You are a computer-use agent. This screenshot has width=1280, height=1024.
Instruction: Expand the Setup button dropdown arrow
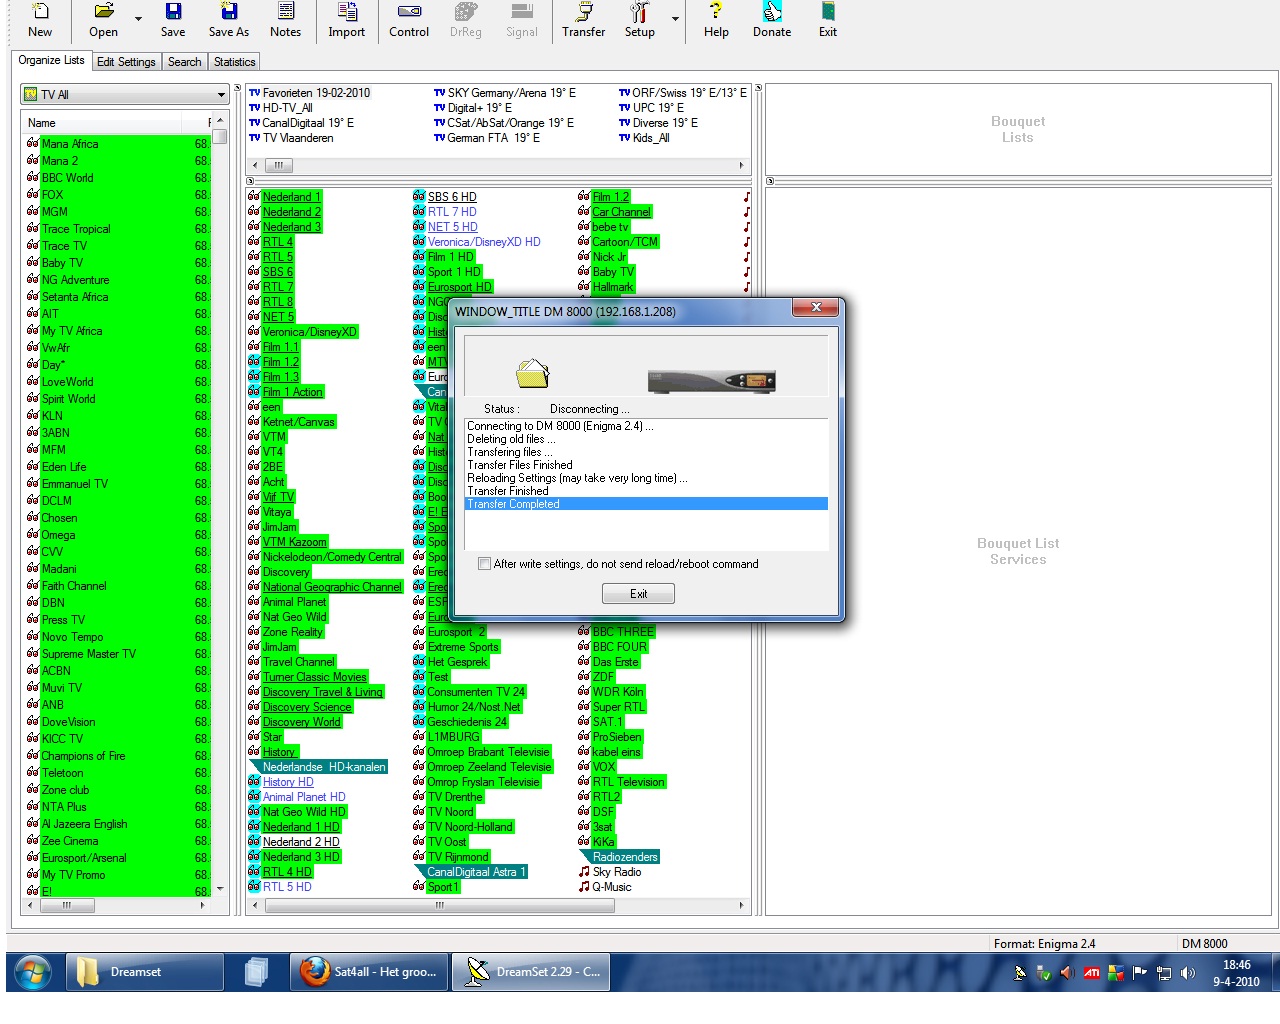675,19
